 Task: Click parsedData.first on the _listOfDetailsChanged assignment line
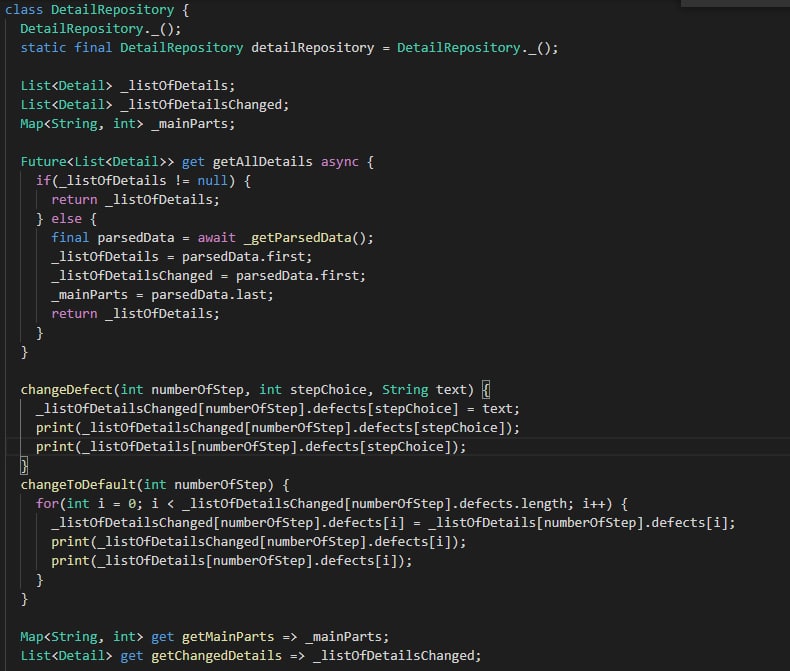[x=297, y=276]
